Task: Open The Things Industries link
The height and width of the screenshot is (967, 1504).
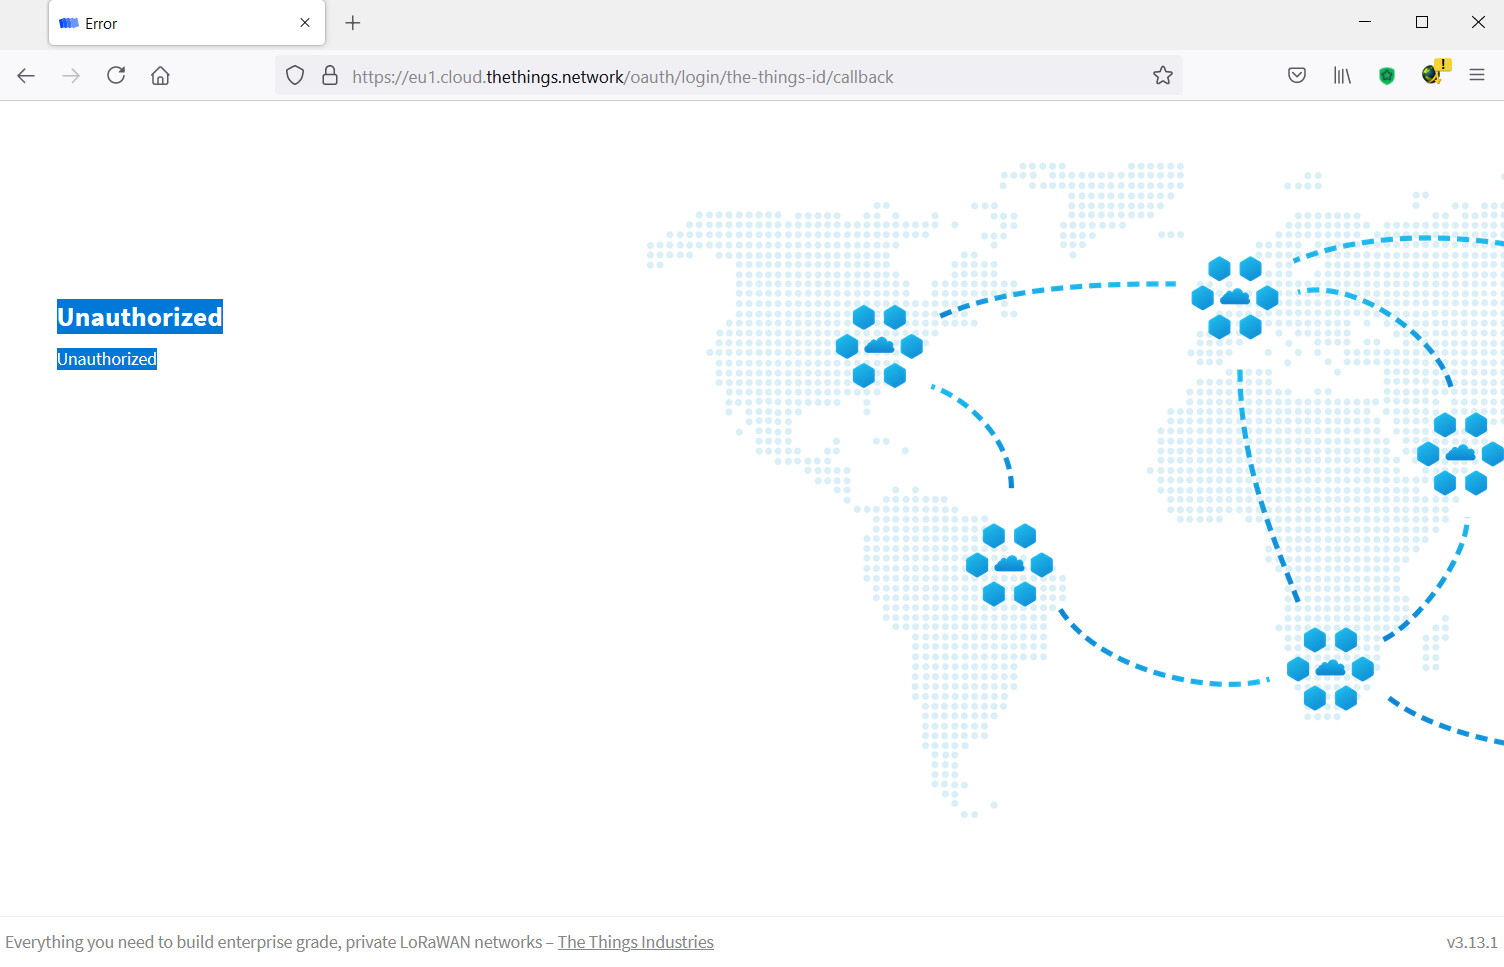Action: 636,942
